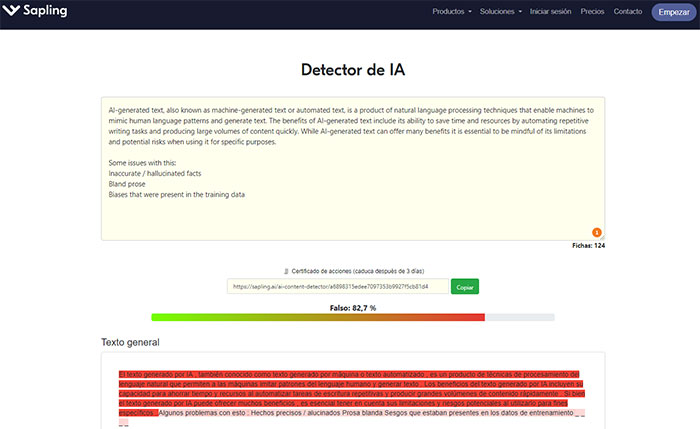This screenshot has height=429, width=700.
Task: Click the red highlighted result text
Action: pos(352,385)
